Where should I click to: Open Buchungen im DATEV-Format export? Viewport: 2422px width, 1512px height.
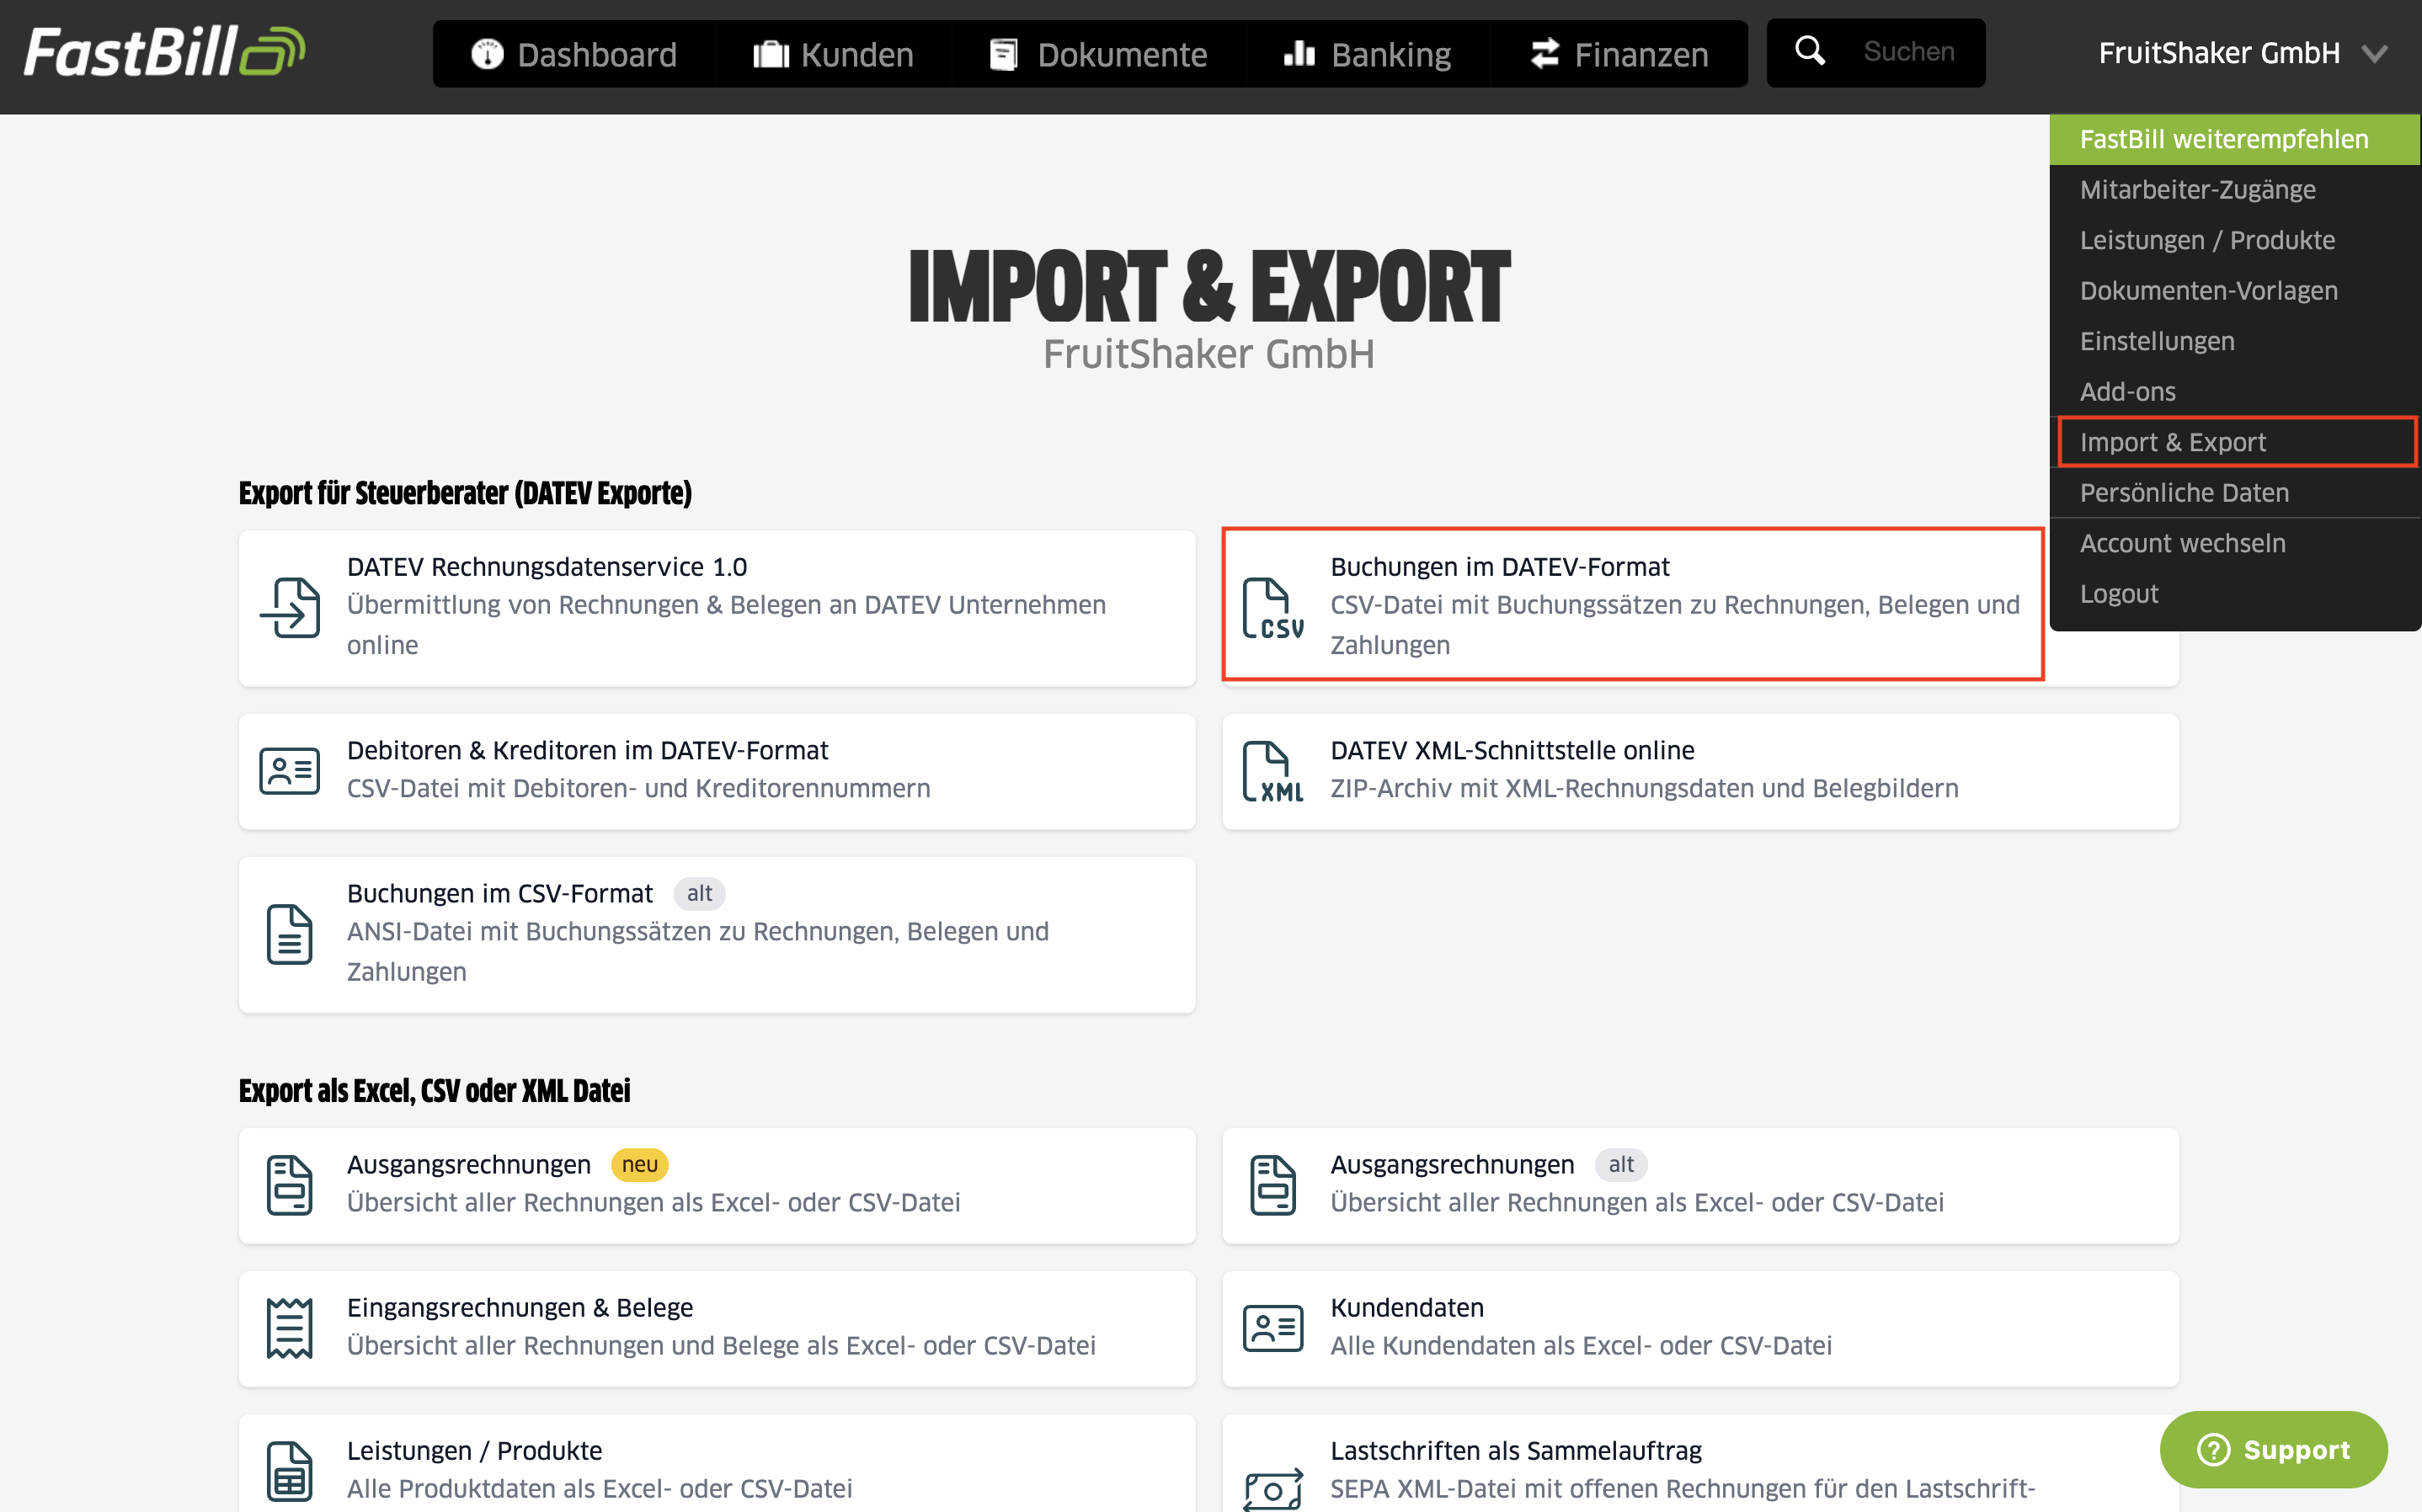[x=1632, y=605]
